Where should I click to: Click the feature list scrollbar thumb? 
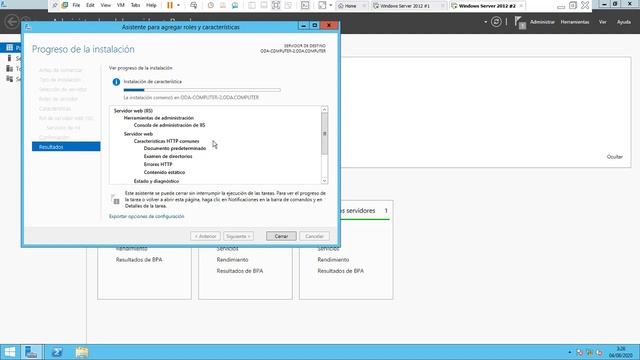coord(324,134)
